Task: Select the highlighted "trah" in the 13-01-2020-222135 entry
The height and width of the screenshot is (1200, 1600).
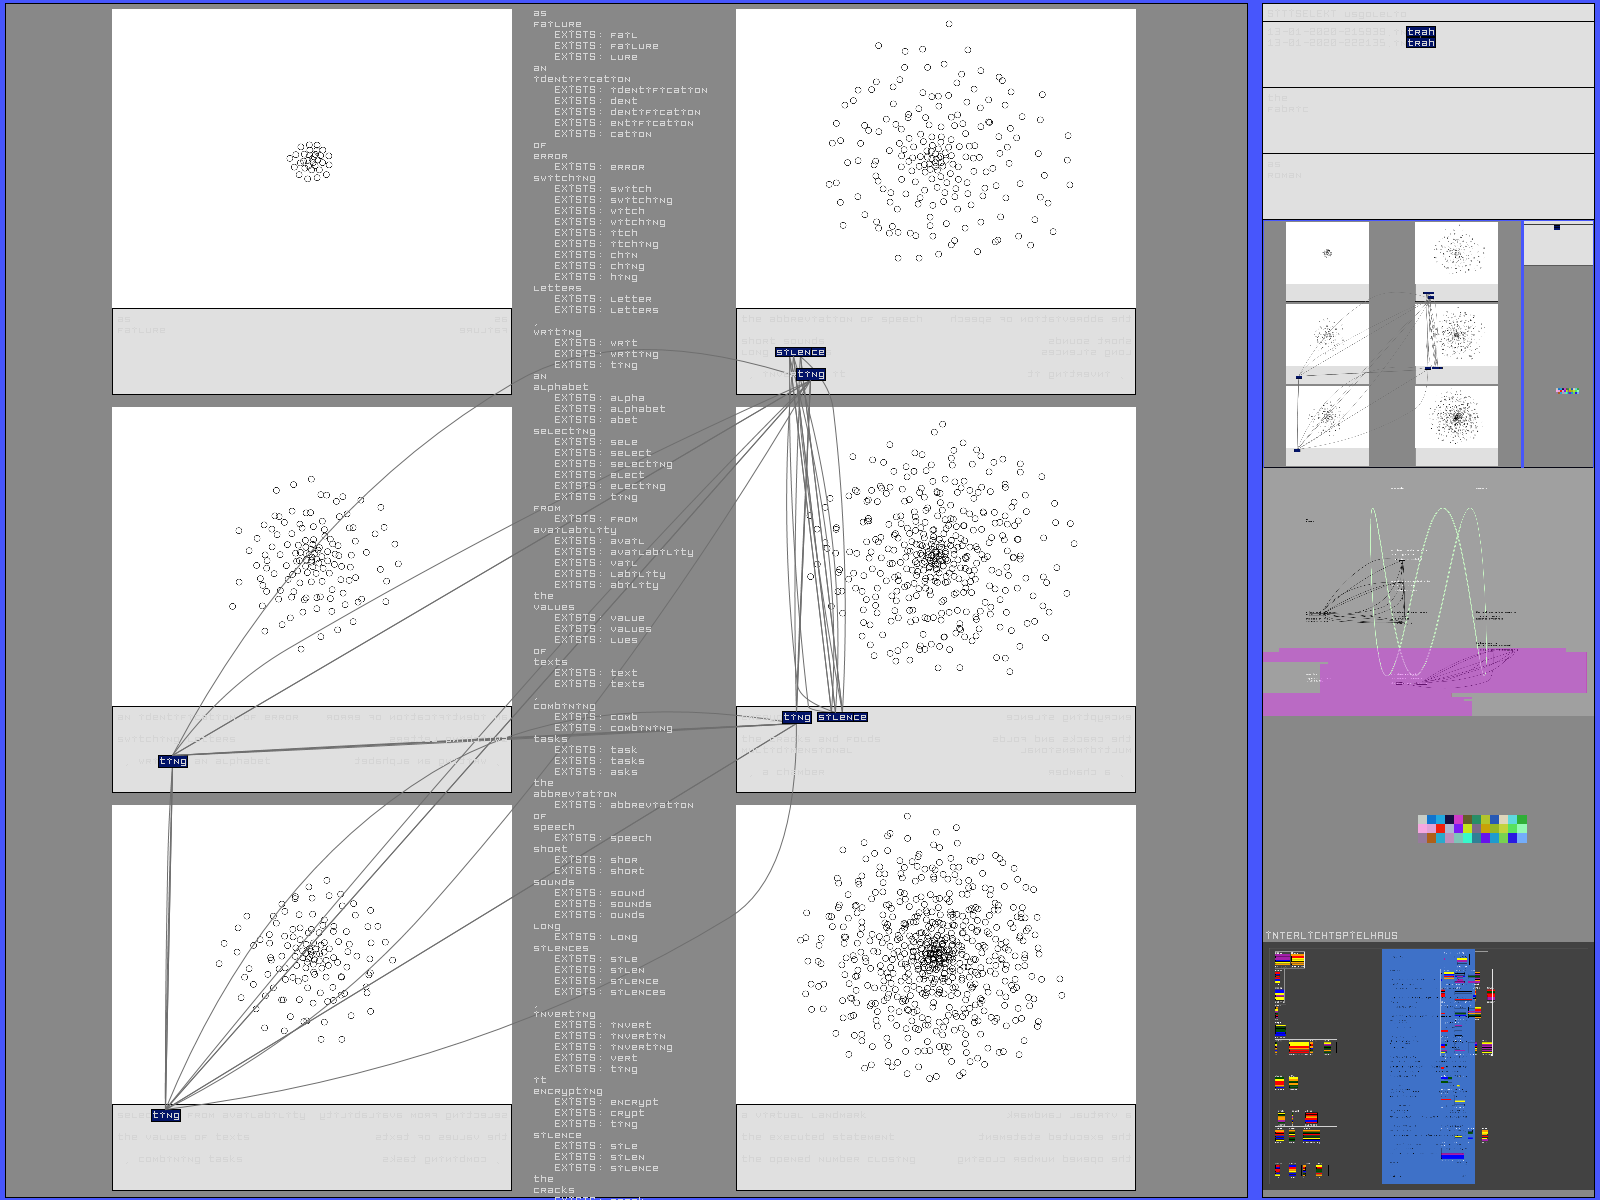Action: pos(1420,43)
